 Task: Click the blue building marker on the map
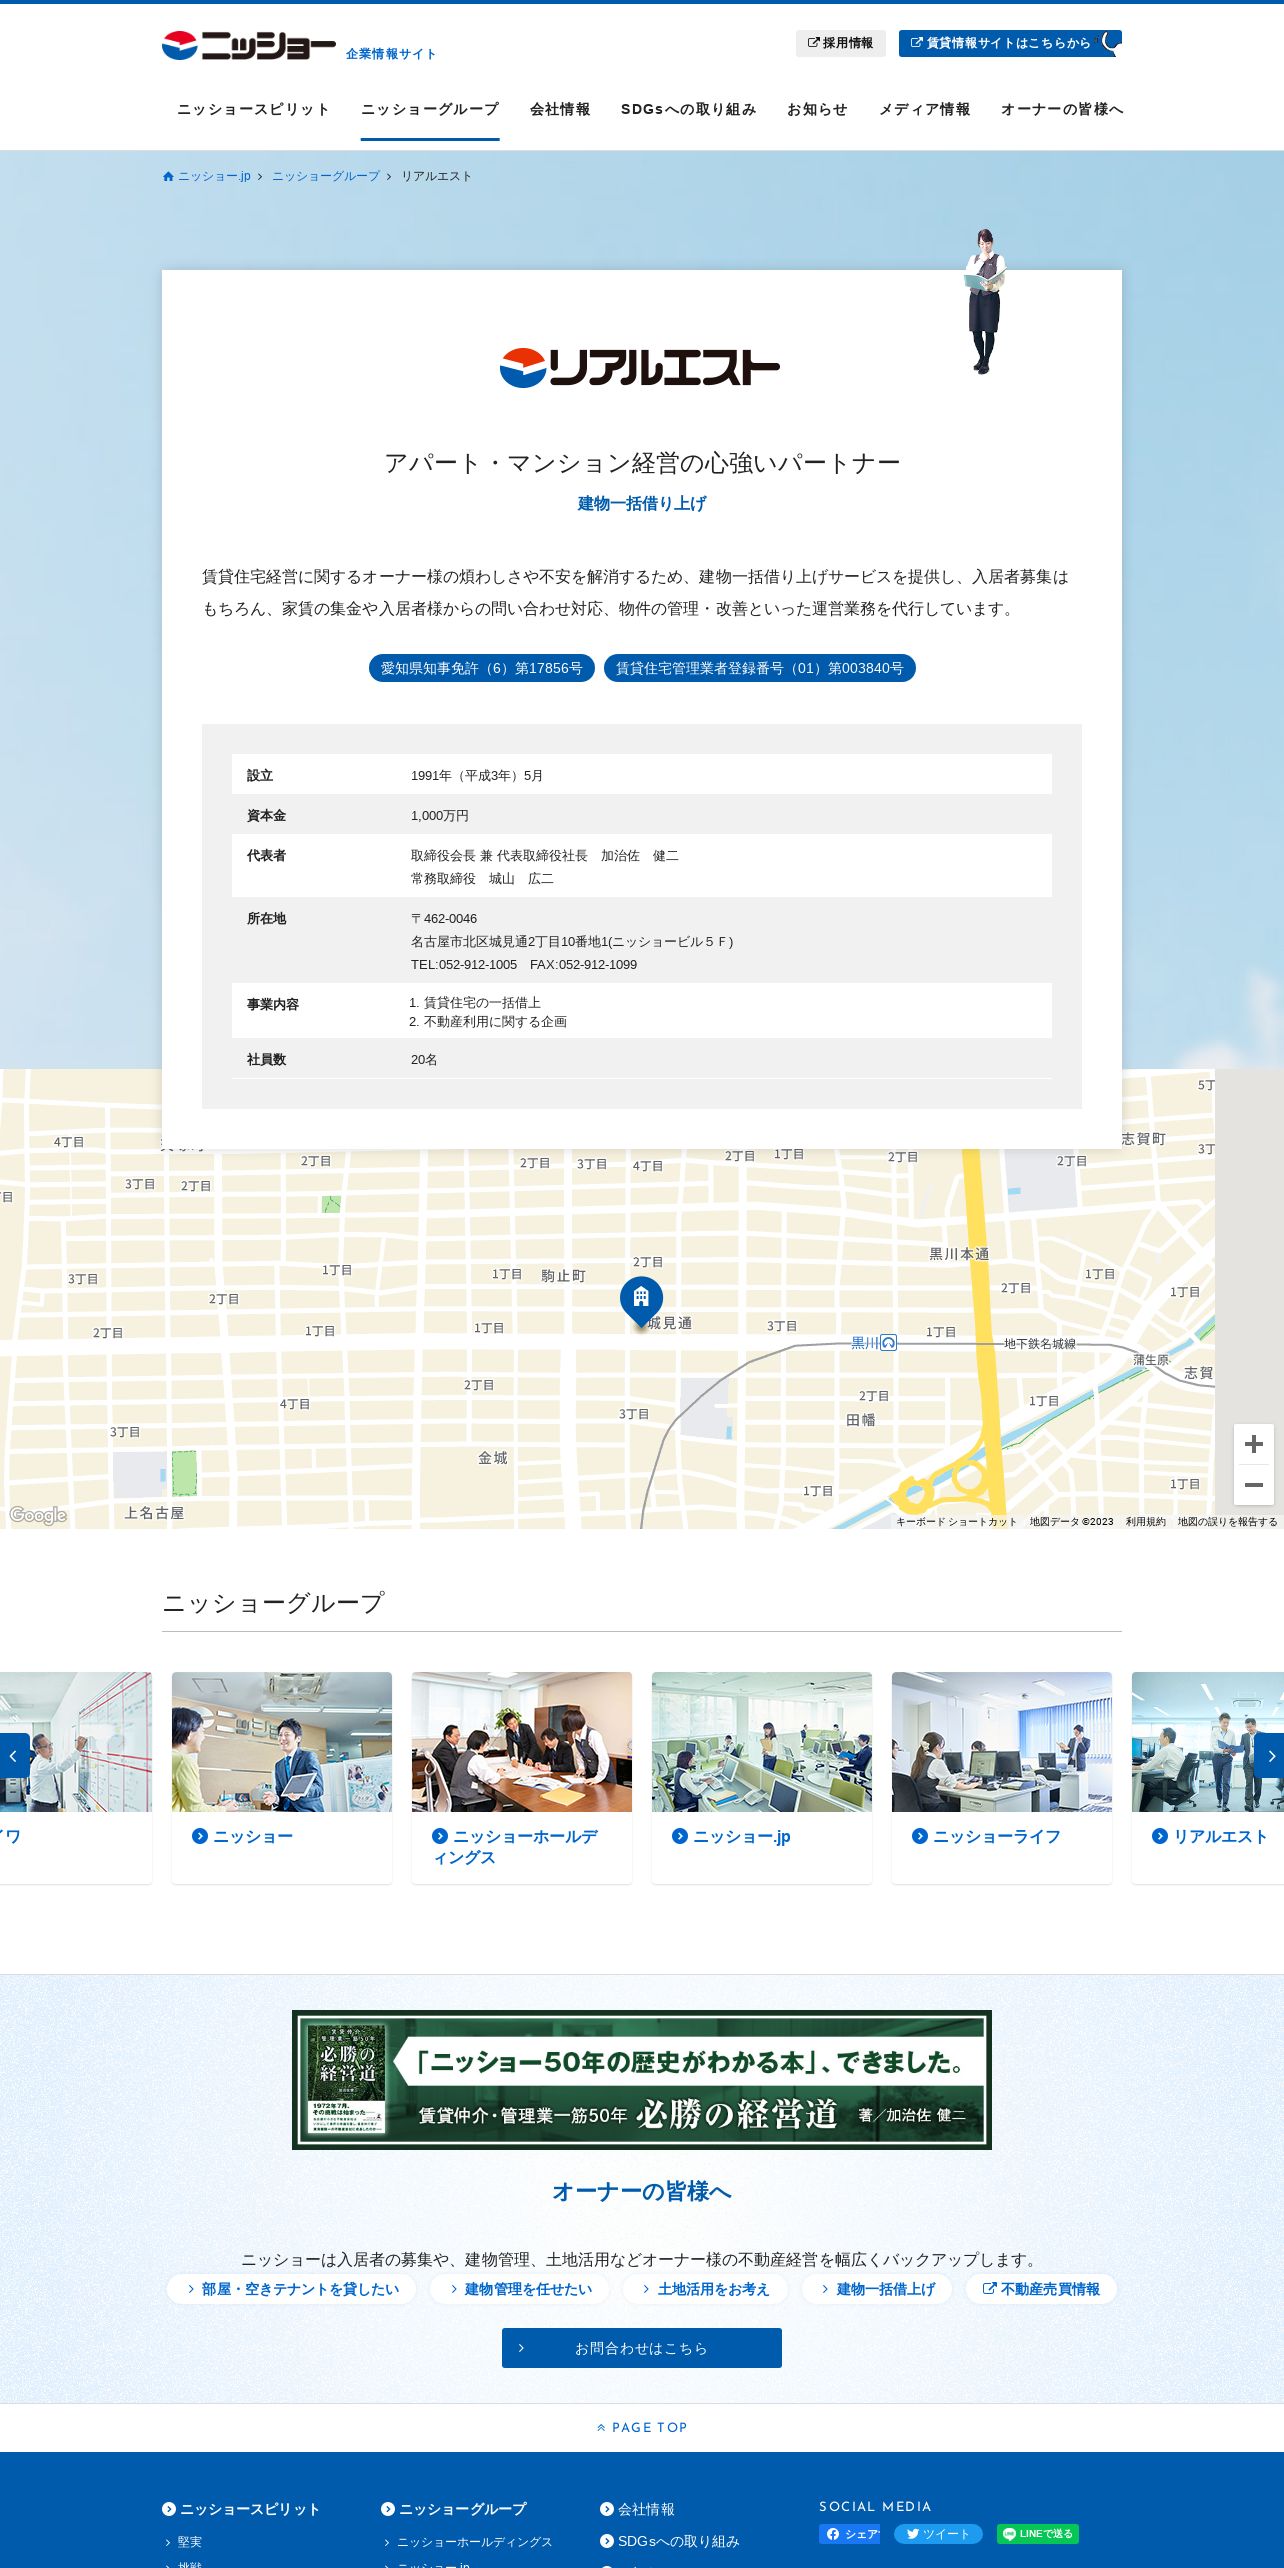tap(641, 1301)
